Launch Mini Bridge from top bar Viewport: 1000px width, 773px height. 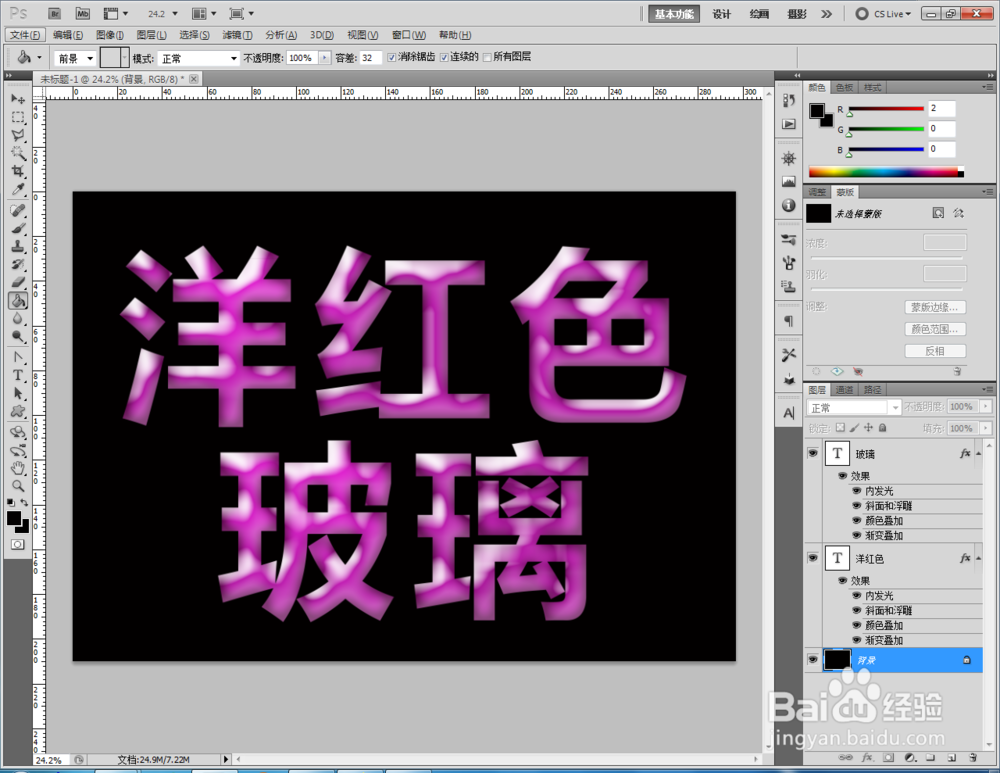[x=82, y=13]
